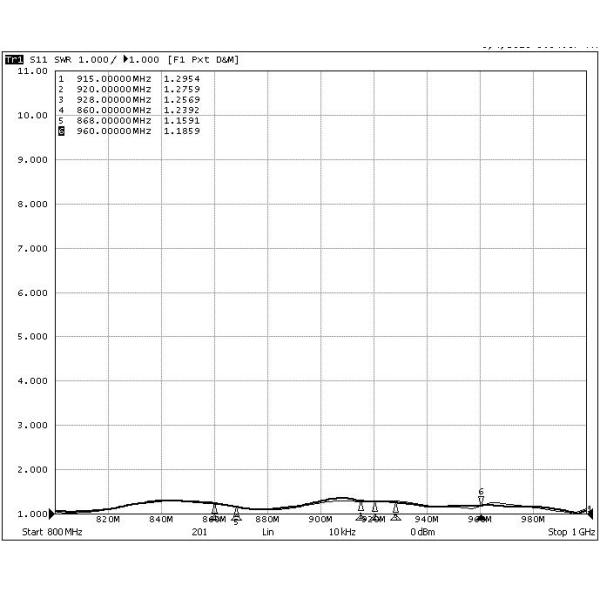Image resolution: width=600 pixels, height=600 pixels.
Task: Click right-edge reference position arrow
Action: point(589,511)
